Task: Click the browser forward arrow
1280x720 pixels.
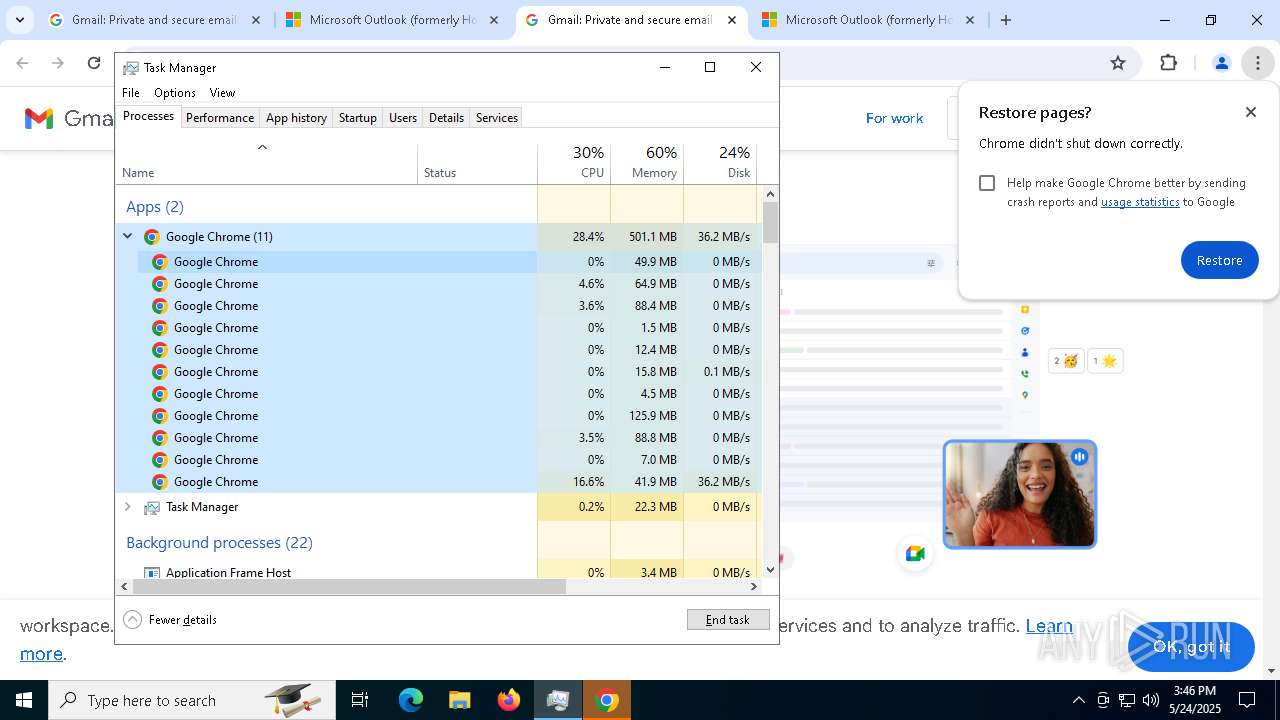Action: point(58,63)
